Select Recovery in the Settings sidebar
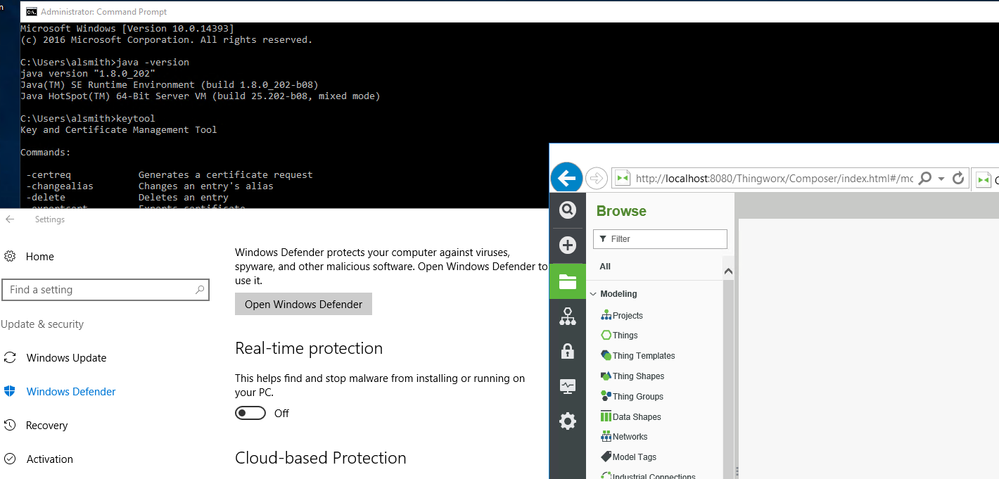The height and width of the screenshot is (479, 999). pyautogui.click(x=46, y=425)
